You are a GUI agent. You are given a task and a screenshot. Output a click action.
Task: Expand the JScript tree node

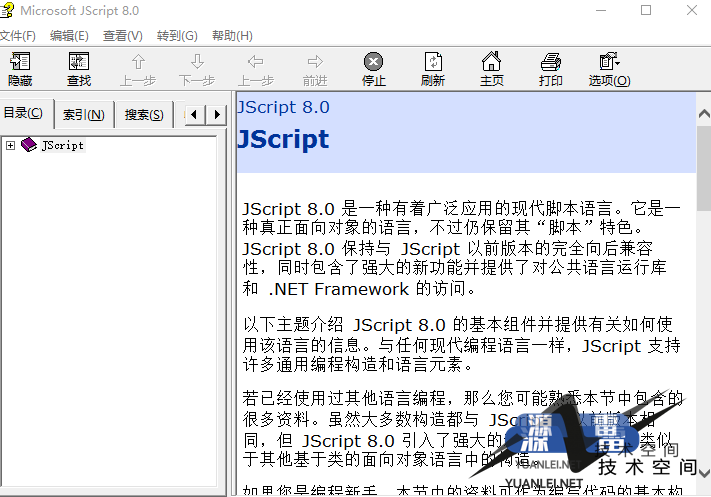tap(10, 146)
